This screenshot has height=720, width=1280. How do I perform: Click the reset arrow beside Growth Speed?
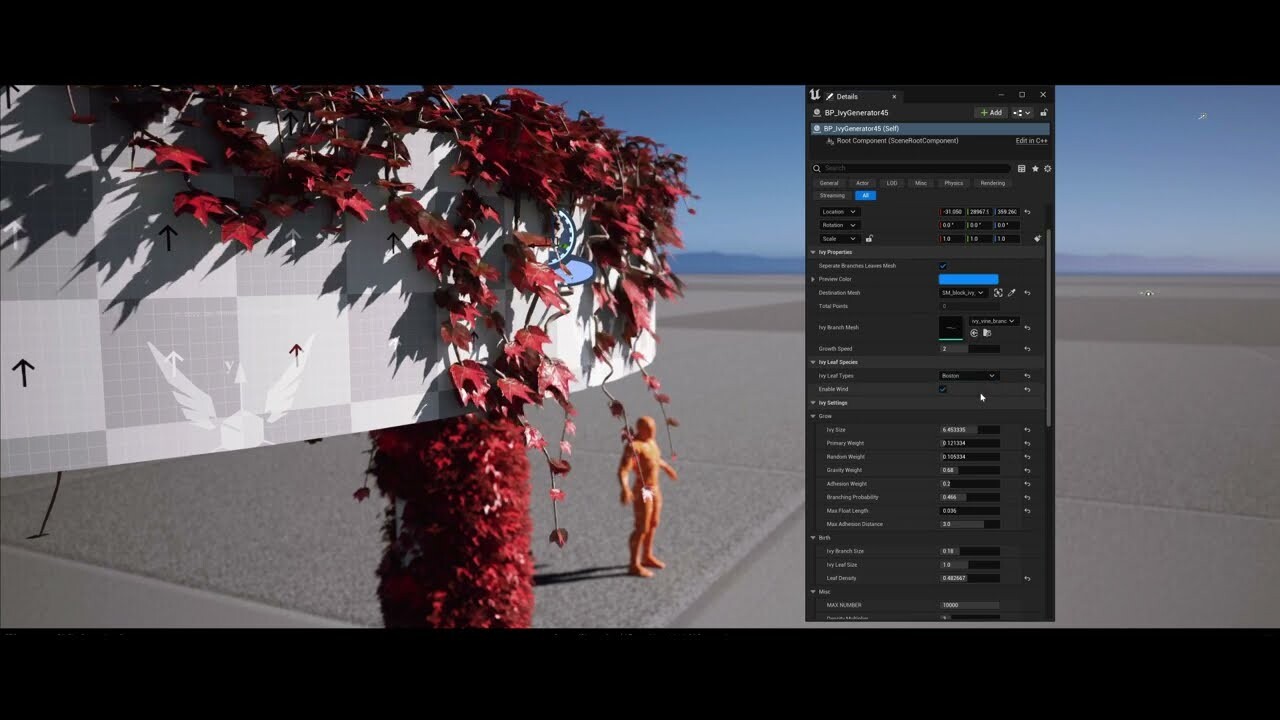[x=1027, y=349]
